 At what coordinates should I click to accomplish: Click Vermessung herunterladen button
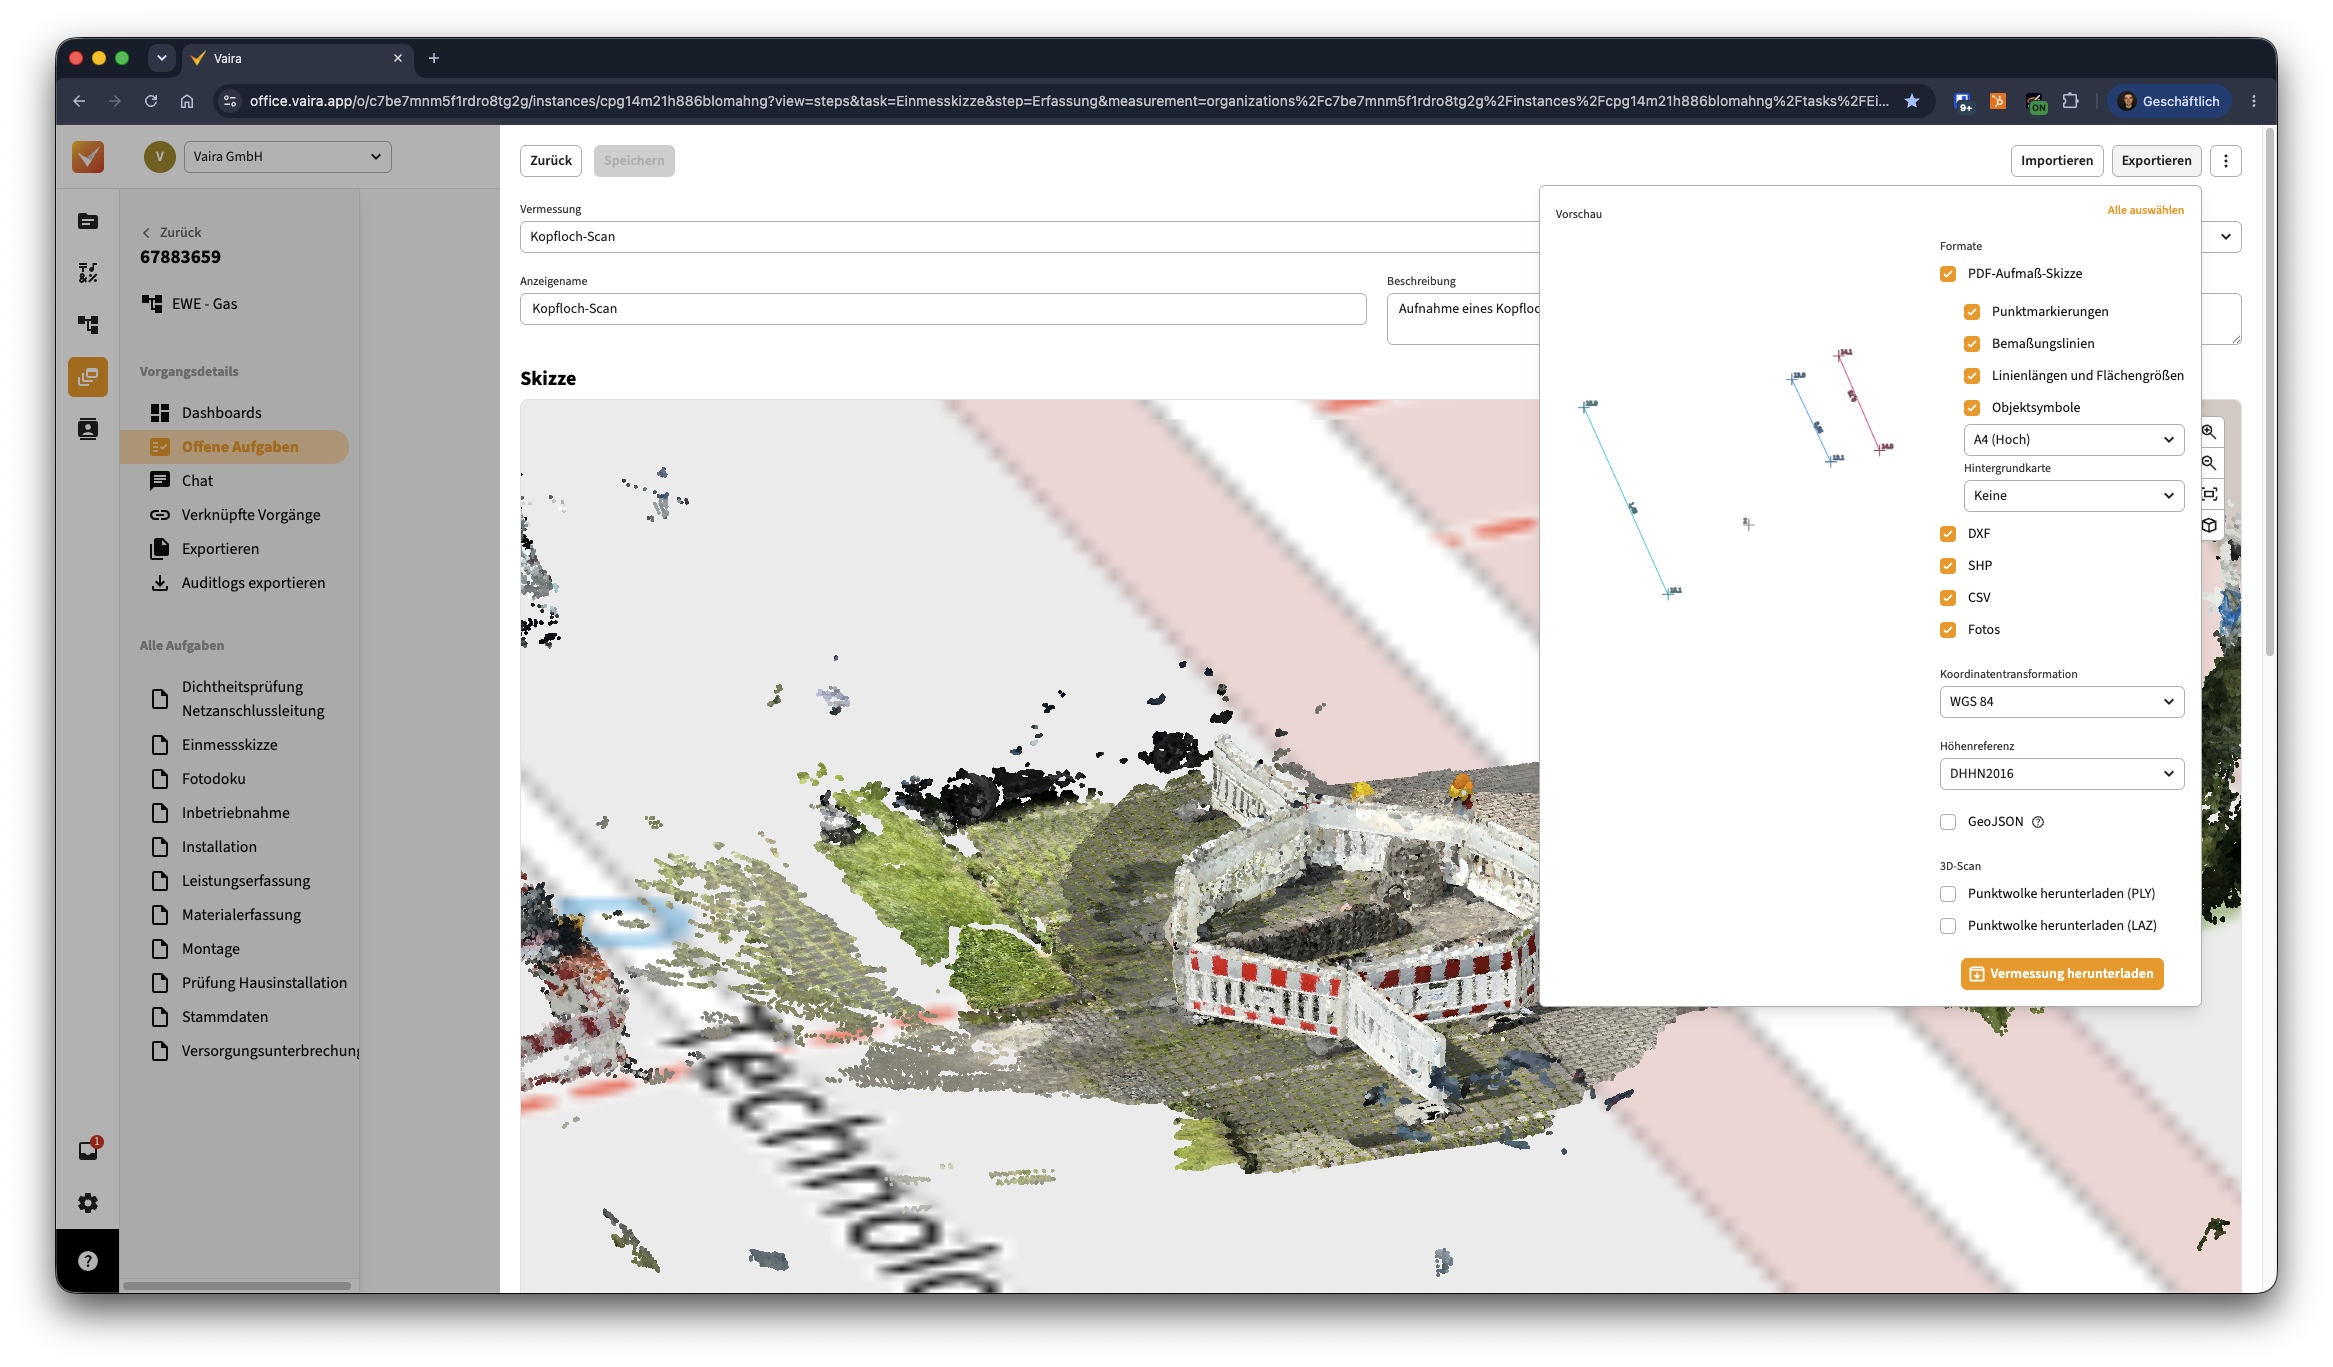(2062, 974)
